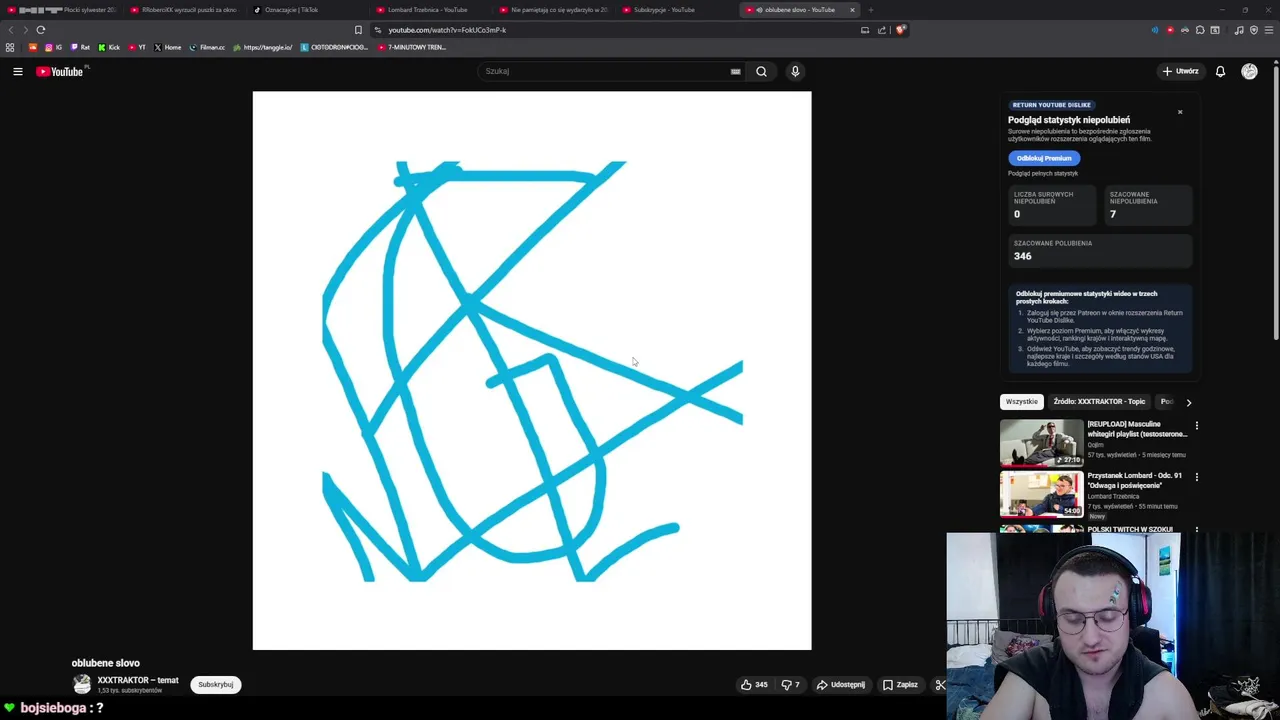Close the oblubene slovo tab

852,10
